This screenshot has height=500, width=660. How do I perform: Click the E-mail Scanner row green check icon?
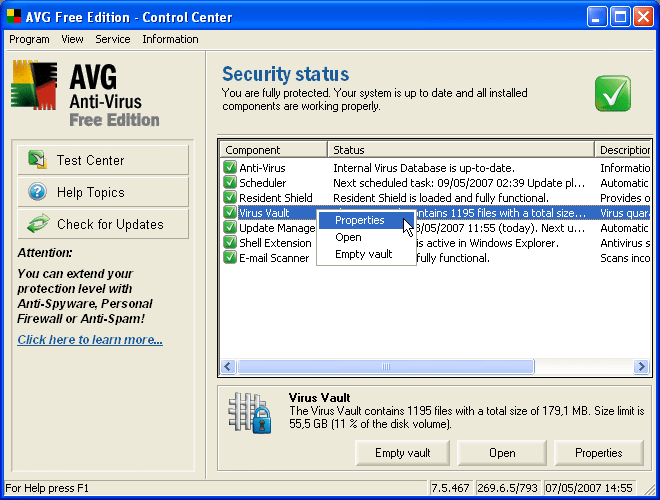point(230,258)
